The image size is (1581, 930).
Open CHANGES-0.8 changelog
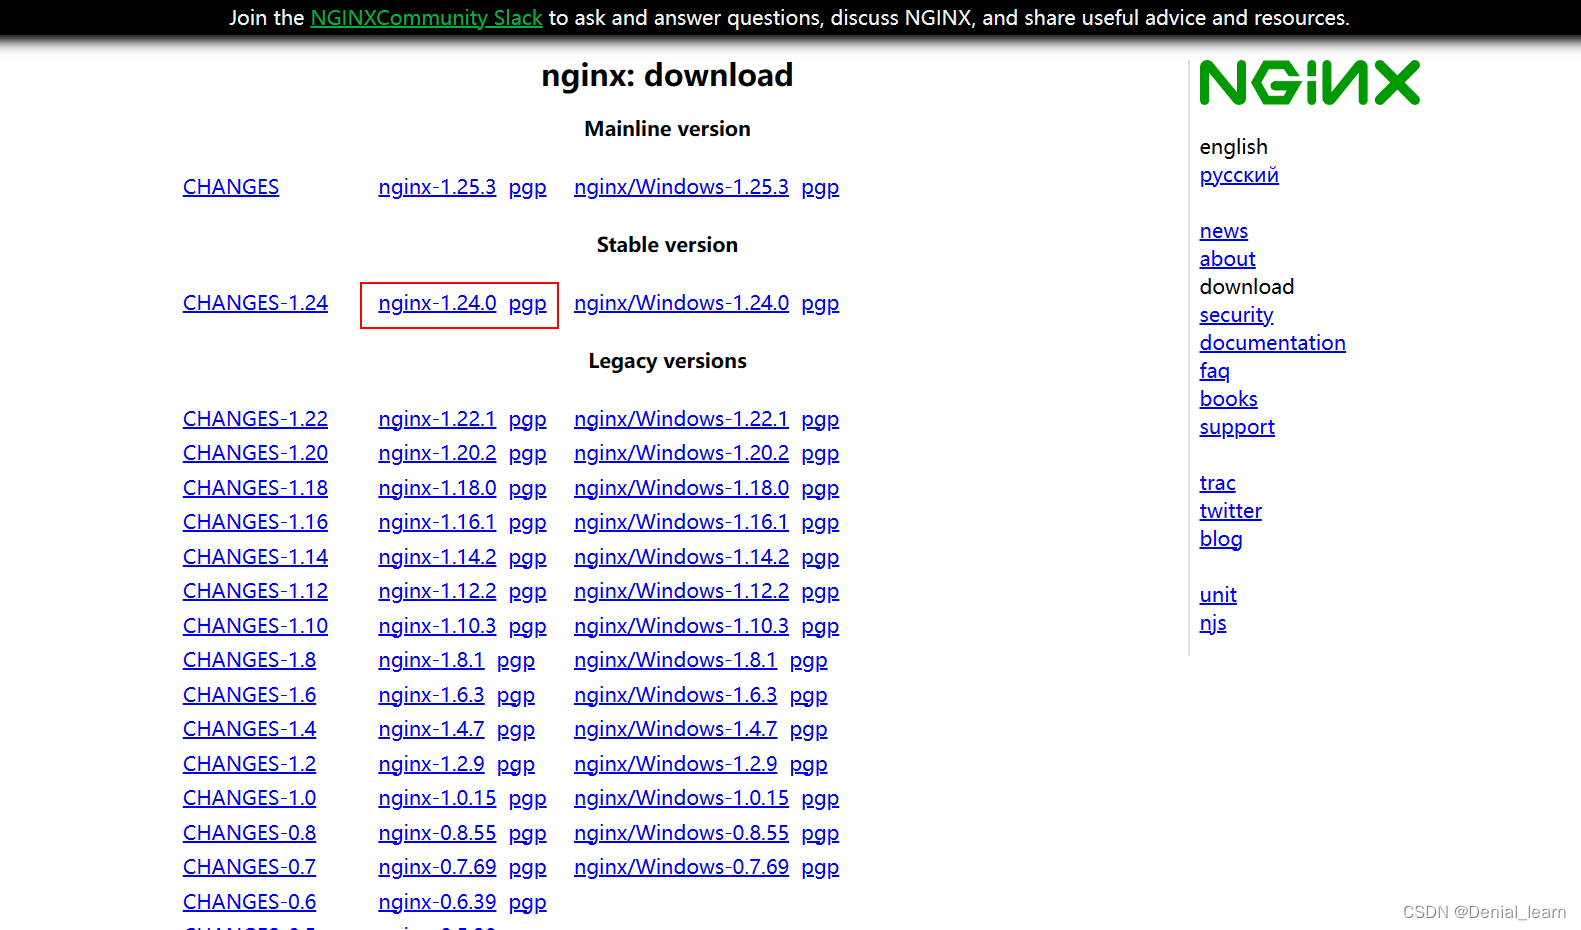[x=249, y=833]
